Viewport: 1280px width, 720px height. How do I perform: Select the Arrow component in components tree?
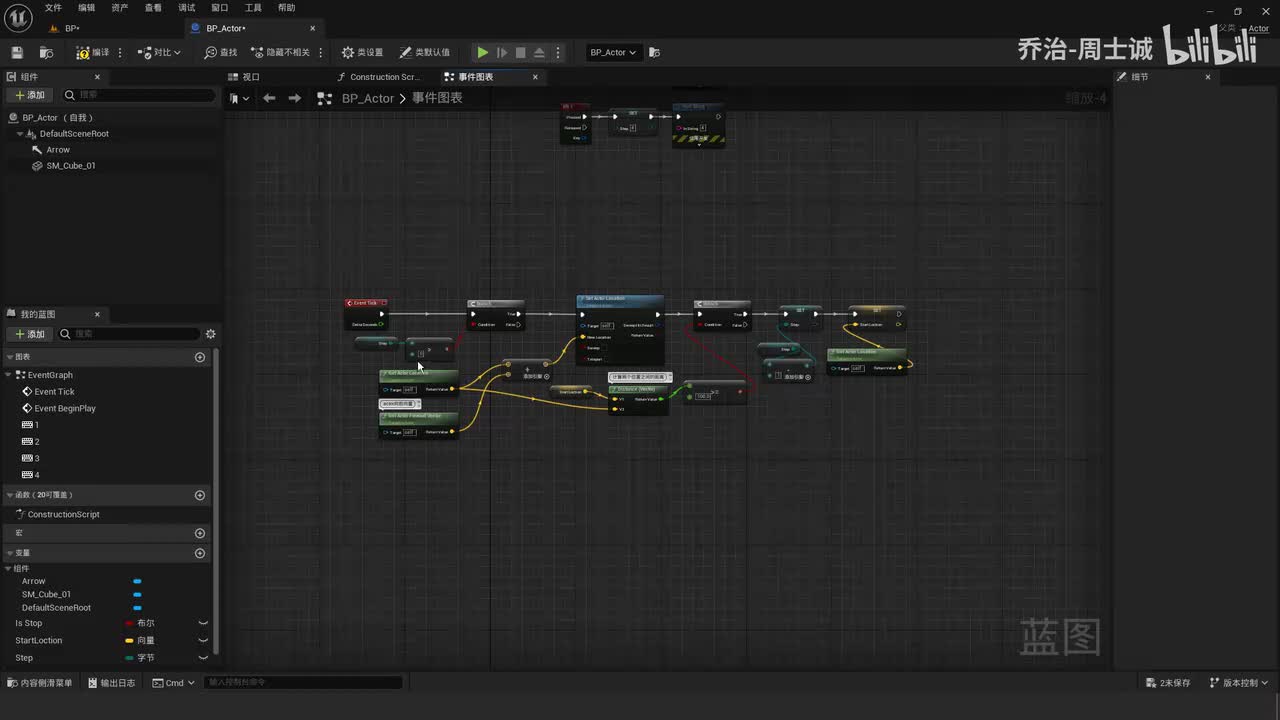pyautogui.click(x=58, y=150)
